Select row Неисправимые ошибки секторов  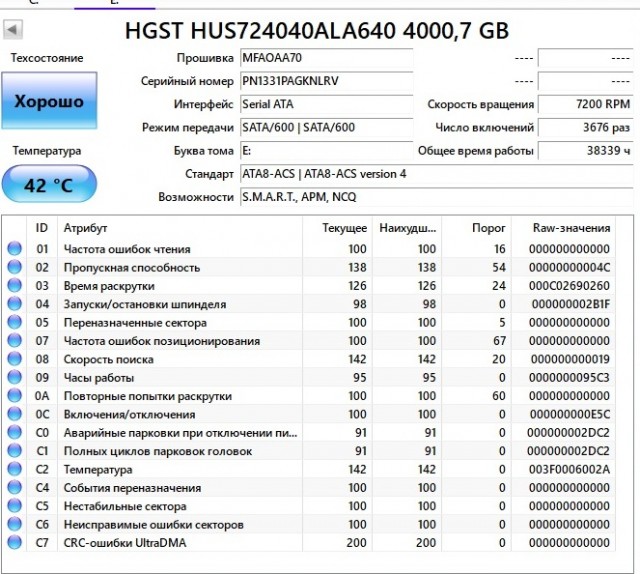point(309,524)
